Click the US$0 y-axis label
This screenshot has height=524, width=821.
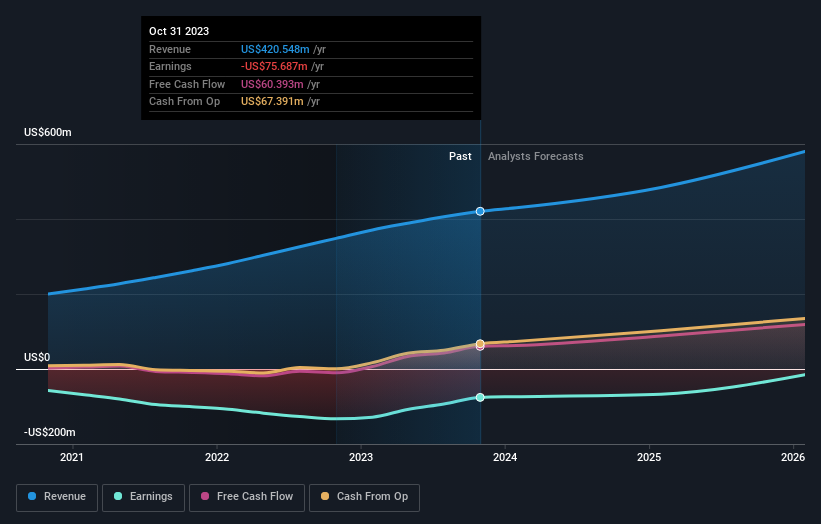click(x=37, y=358)
